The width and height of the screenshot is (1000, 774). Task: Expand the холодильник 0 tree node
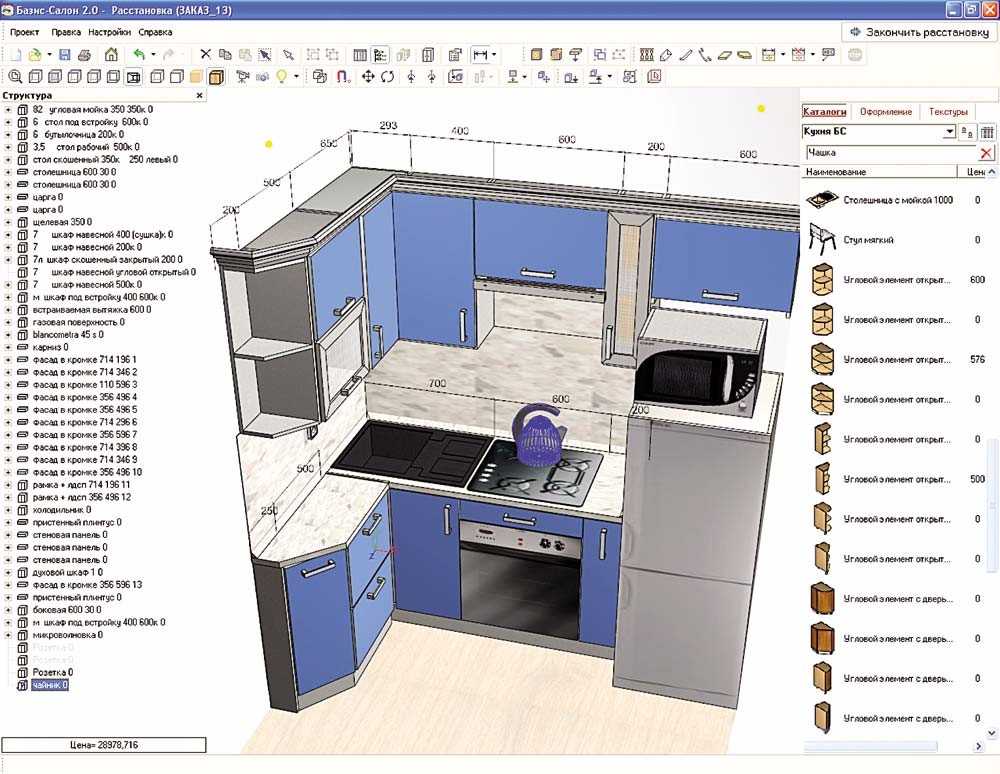tap(8, 510)
